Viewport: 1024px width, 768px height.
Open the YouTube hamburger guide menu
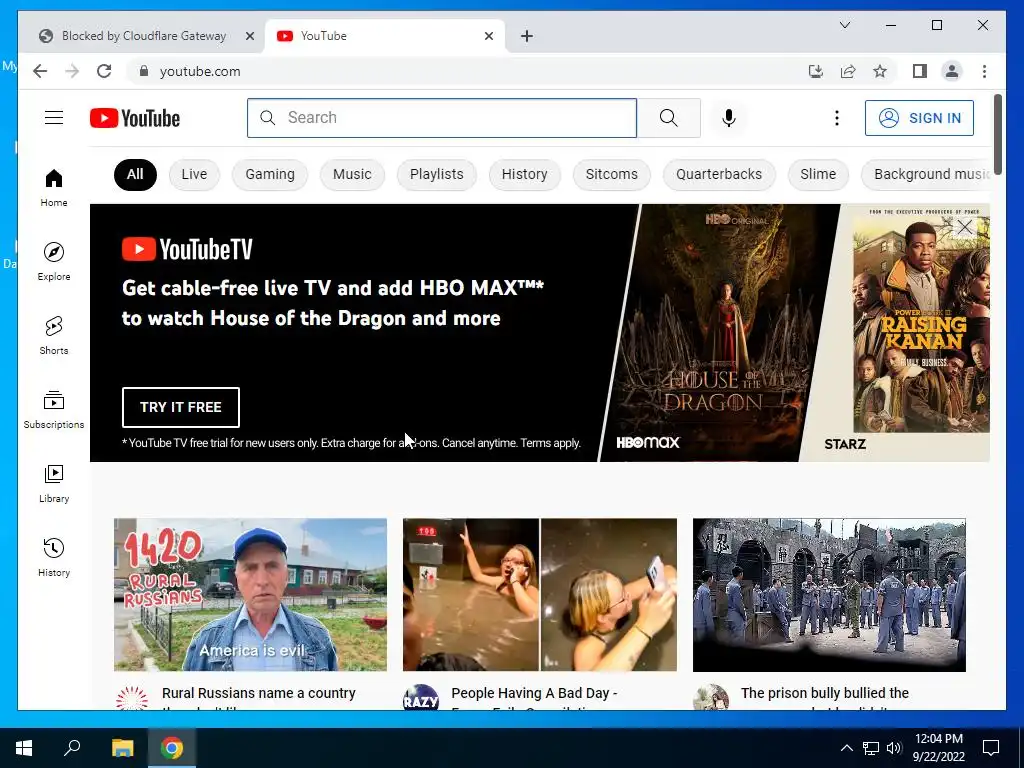tap(54, 118)
